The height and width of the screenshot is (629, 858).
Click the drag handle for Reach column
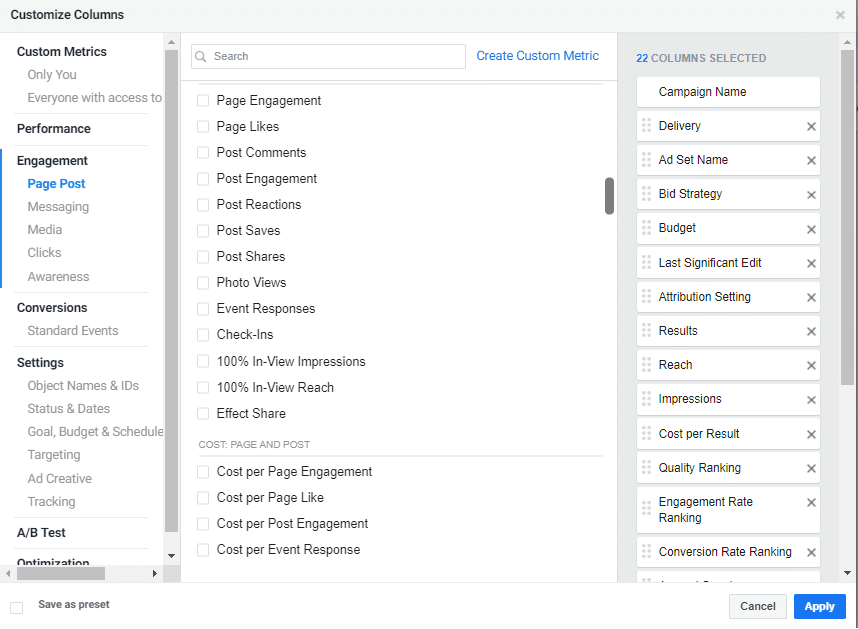646,365
